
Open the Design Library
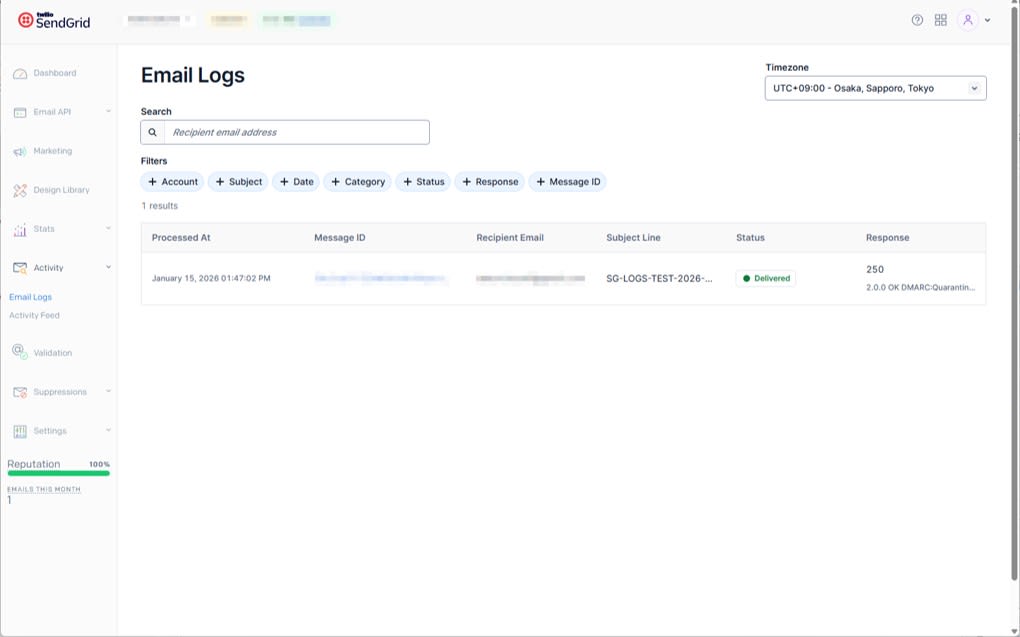[x=20, y=189]
